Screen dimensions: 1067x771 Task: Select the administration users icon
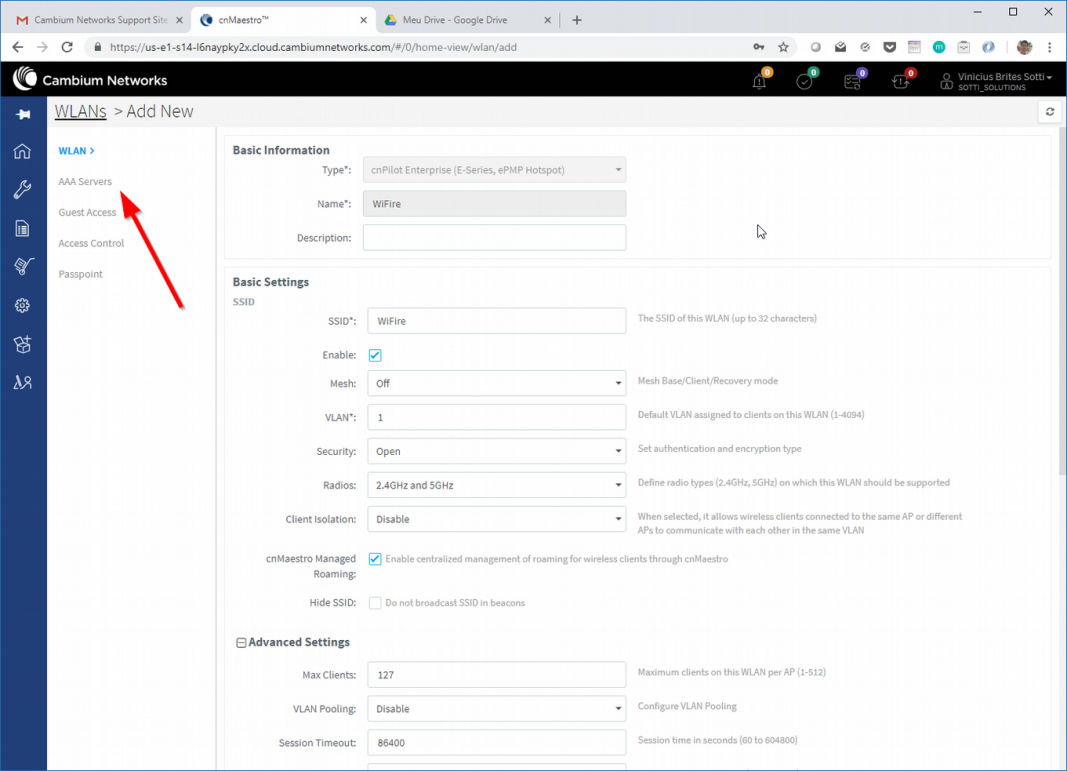(x=22, y=381)
